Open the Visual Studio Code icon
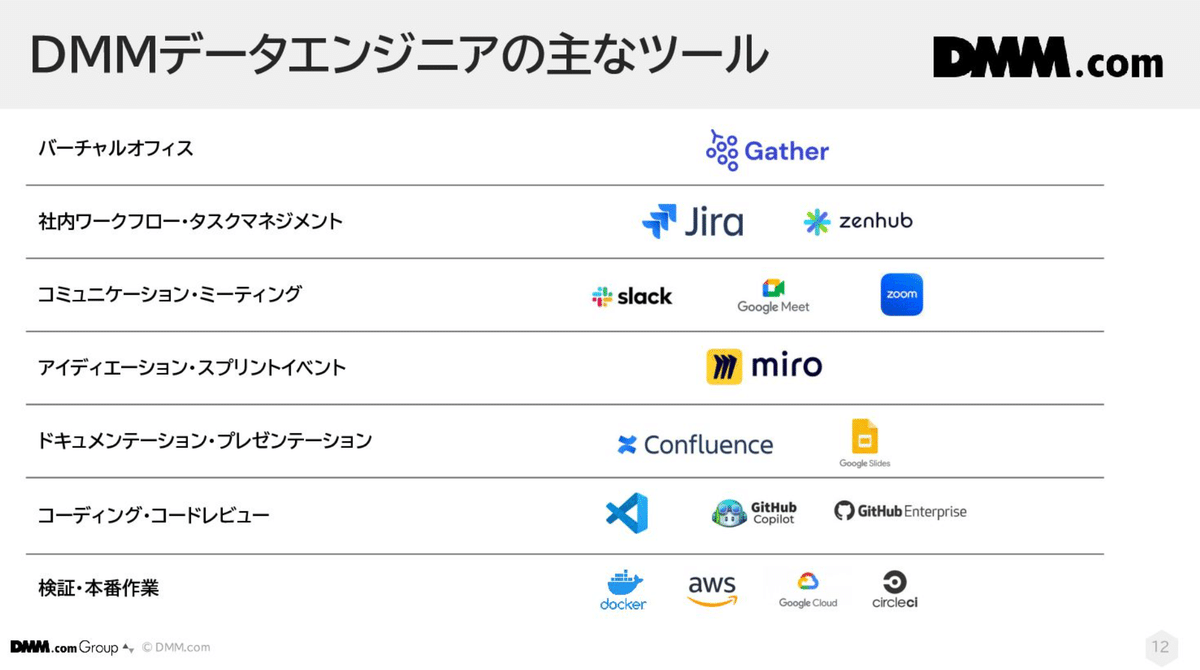The height and width of the screenshot is (670, 1200). (627, 512)
